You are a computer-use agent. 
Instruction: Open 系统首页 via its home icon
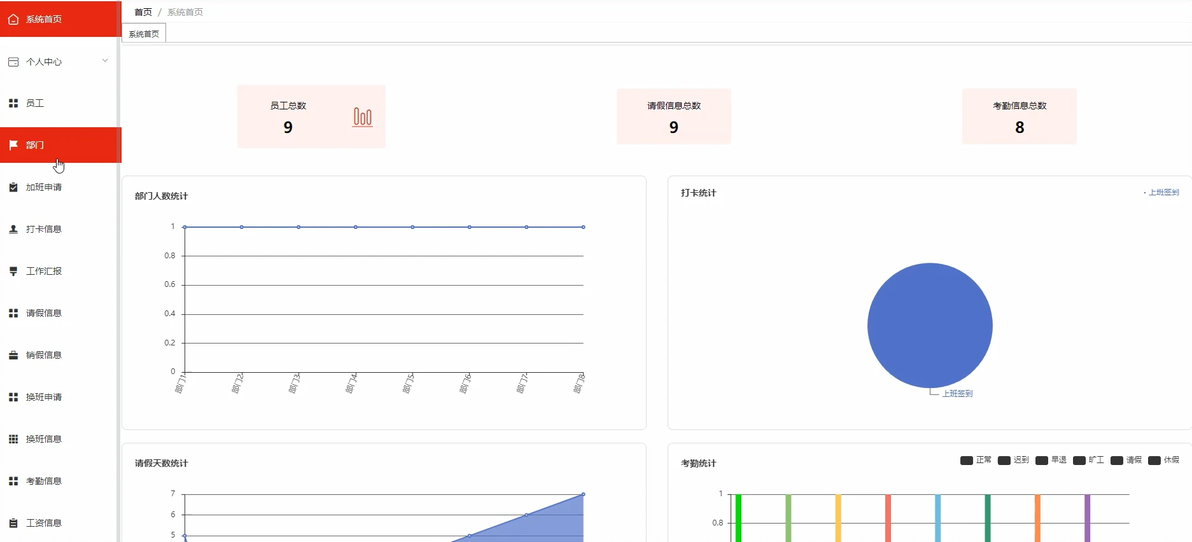point(13,19)
